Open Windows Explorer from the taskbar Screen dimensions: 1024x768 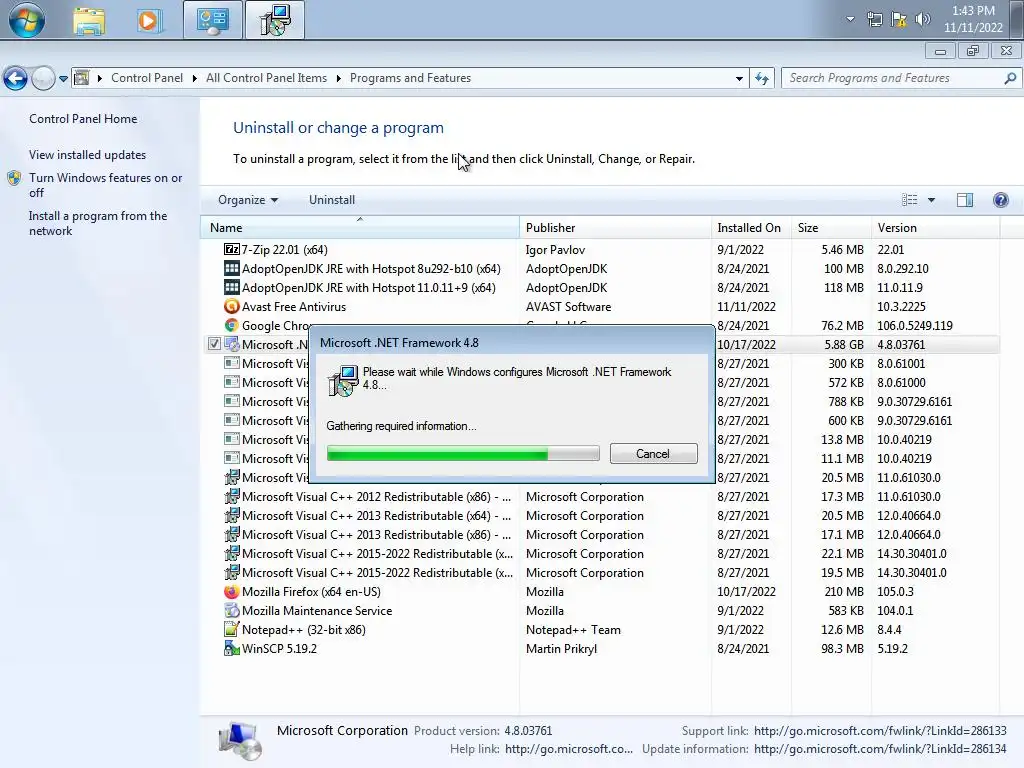(x=89, y=20)
